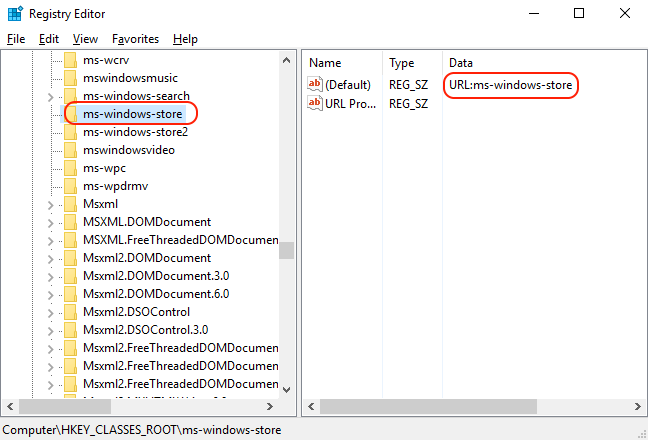Viewport: 648px width, 440px height.
Task: Expand the MSXML.FreeThreadedDOMDocument key
Action: point(50,241)
